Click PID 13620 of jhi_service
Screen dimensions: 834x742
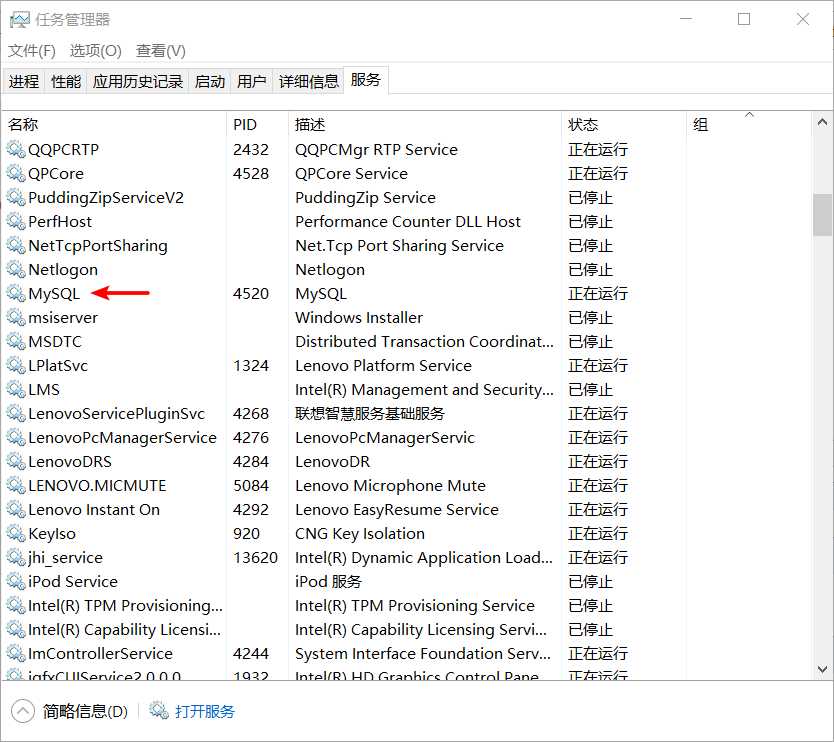click(255, 557)
